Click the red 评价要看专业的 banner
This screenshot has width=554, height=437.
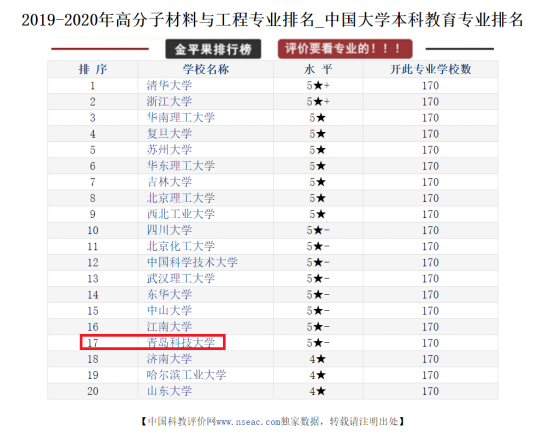click(345, 49)
